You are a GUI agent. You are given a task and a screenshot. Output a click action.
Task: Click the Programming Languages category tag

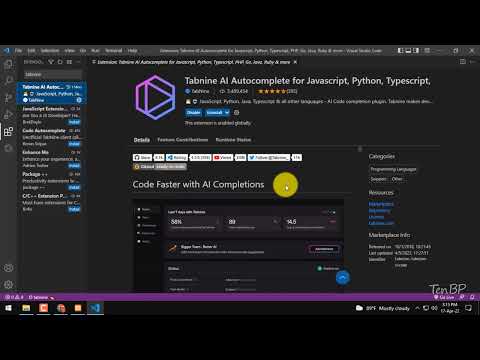393,169
